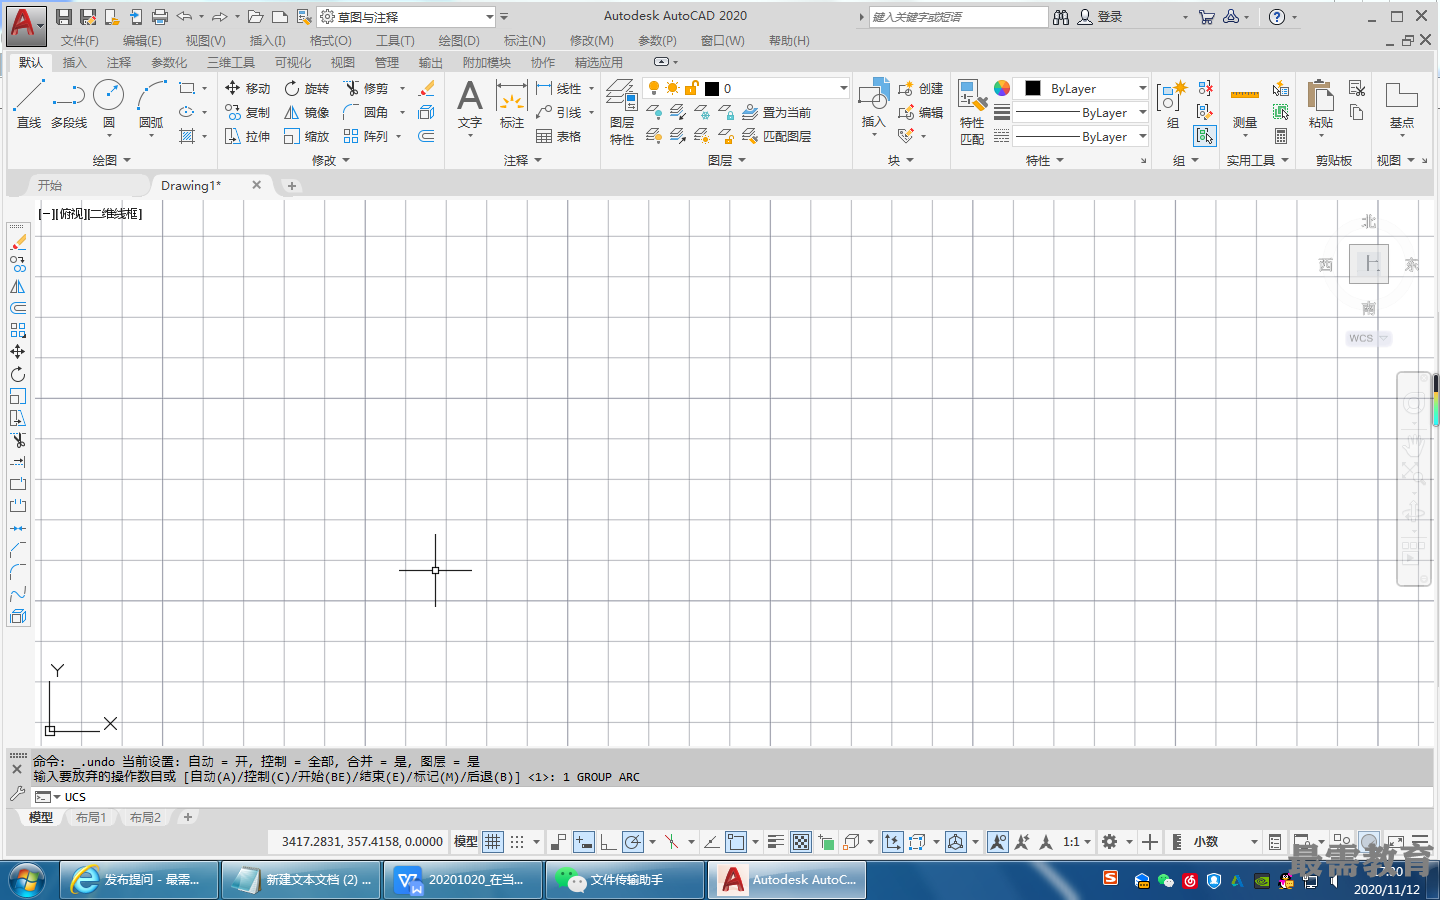Expand the Modify (修改) panel
The width and height of the screenshot is (1440, 900).
(x=331, y=160)
